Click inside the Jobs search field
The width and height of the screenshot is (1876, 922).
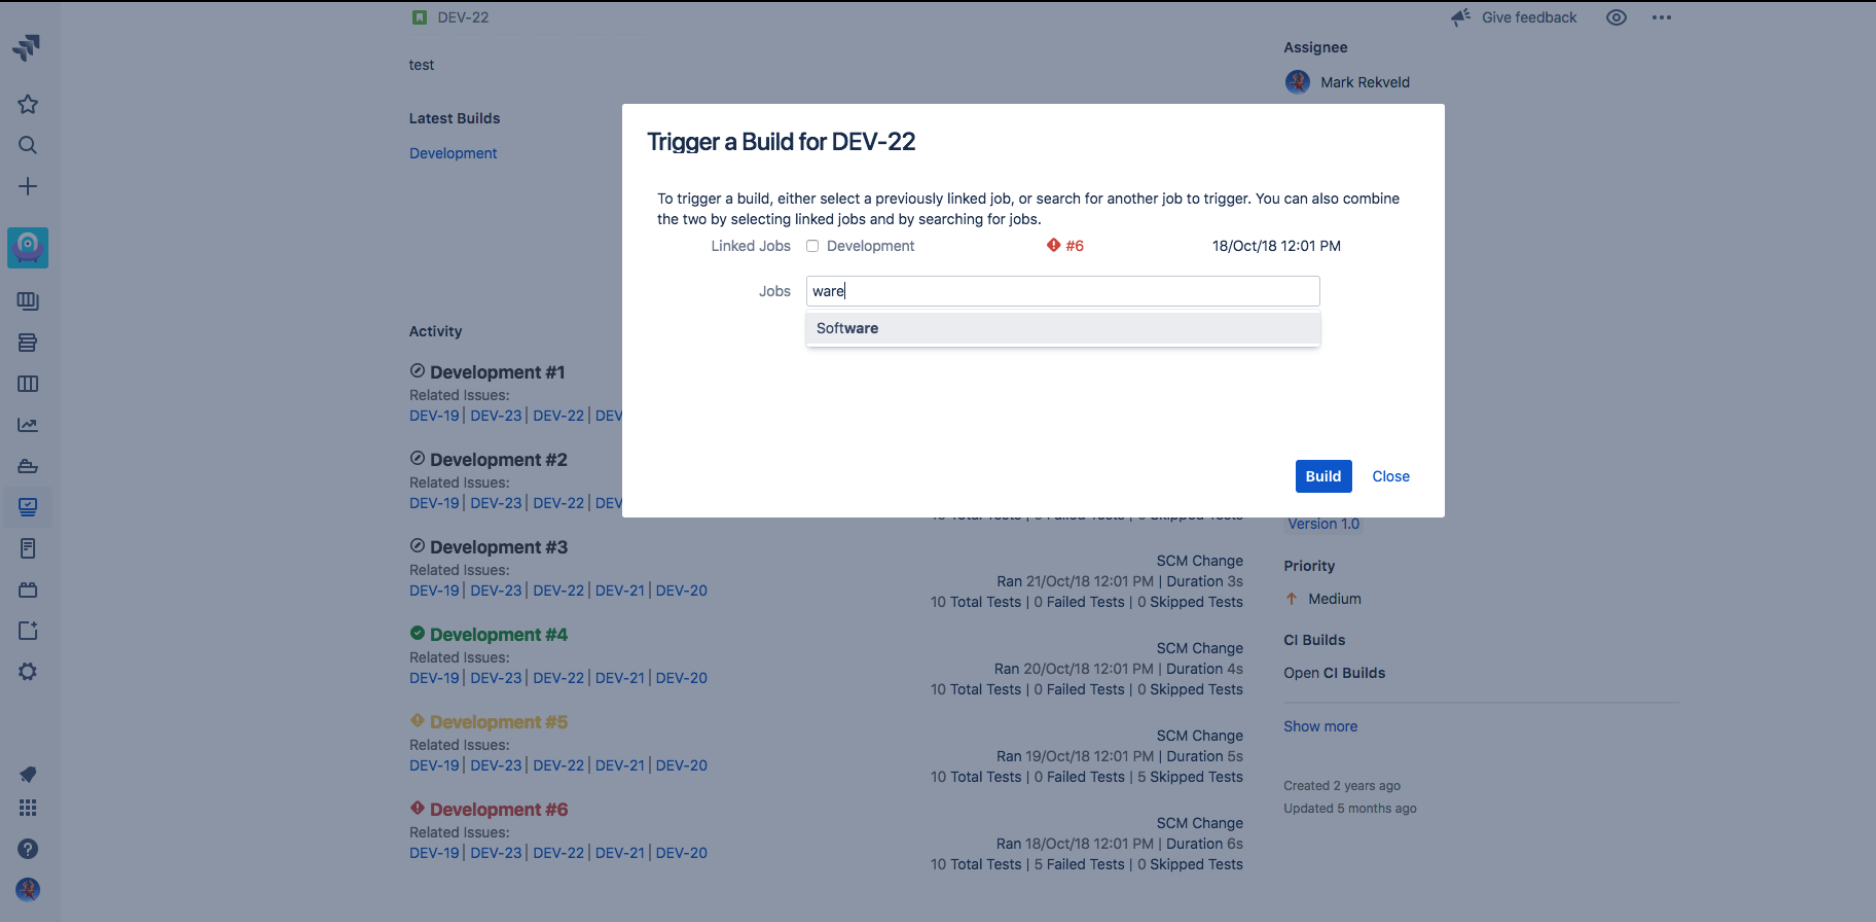pyautogui.click(x=1062, y=291)
